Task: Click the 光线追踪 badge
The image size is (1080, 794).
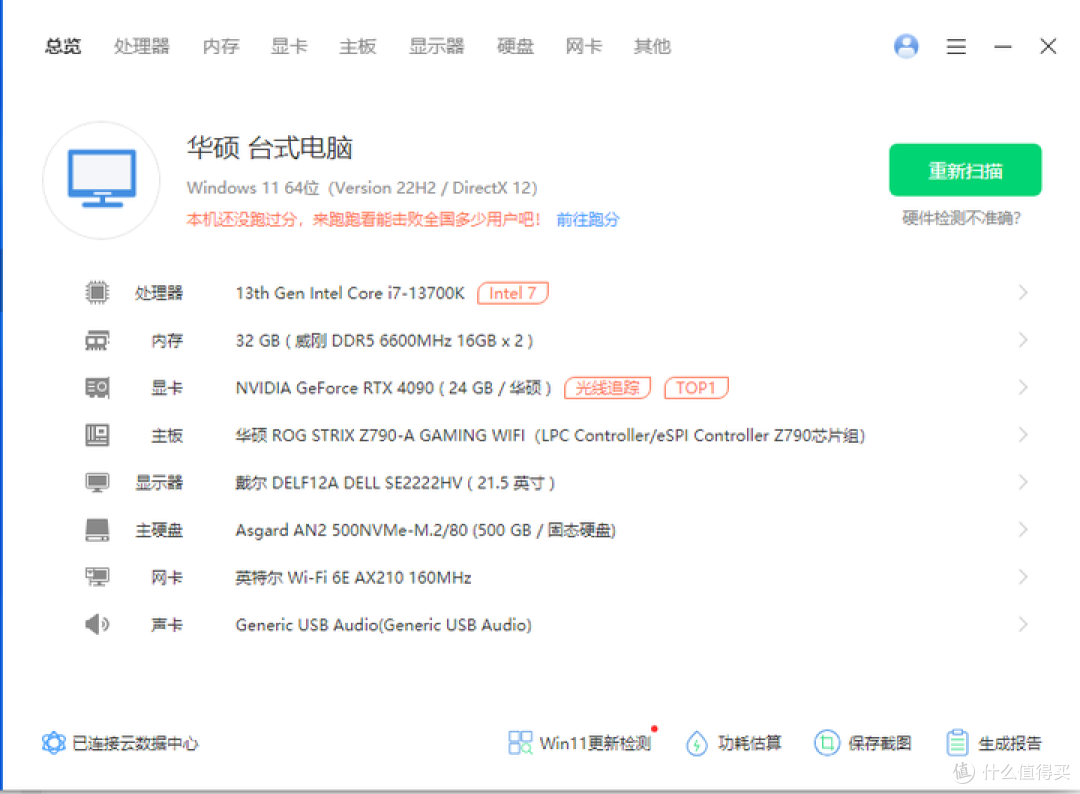Action: (608, 388)
